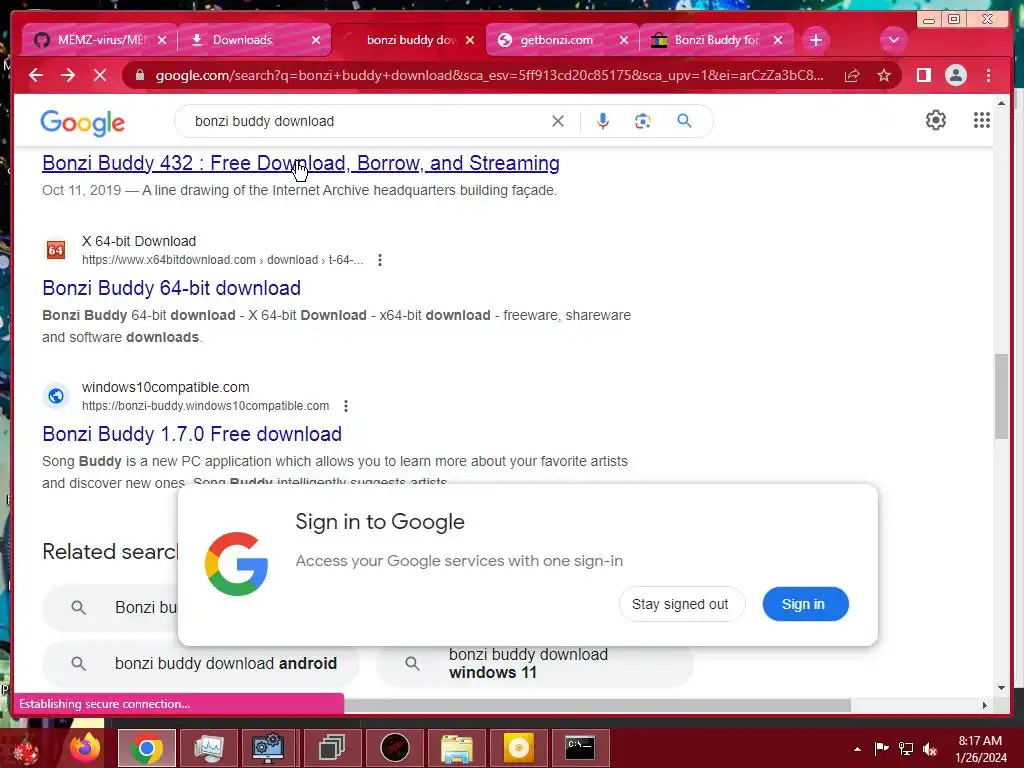Screen dimensions: 1024x768
Task: Open Bonzi Buddy 1.7.0 Free download result
Action: pos(192,434)
